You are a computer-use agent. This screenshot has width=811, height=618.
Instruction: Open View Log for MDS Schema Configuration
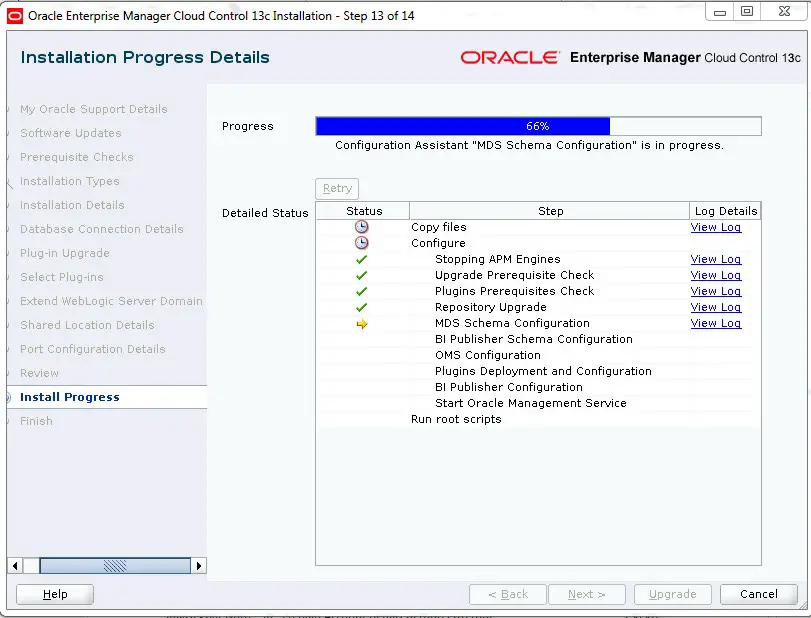click(x=716, y=323)
